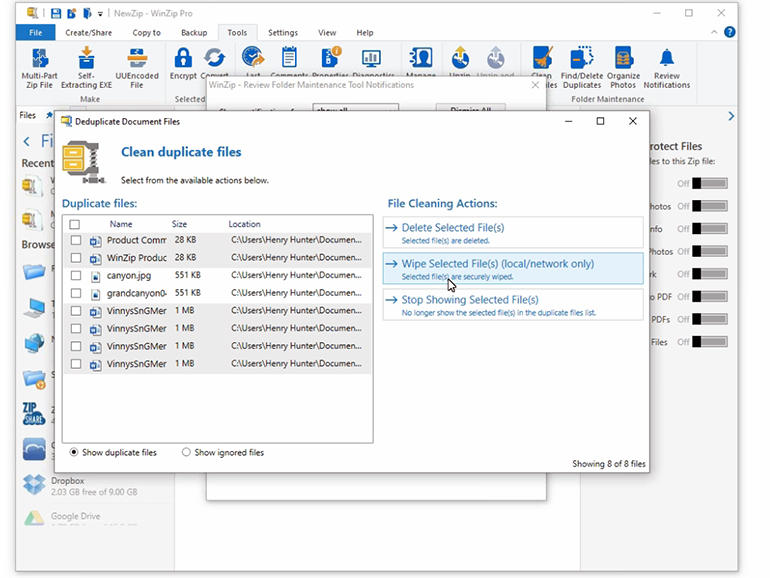Screen dimensions: 770x578
Task: Check the canyon.jpg checkbox
Action: point(76,275)
